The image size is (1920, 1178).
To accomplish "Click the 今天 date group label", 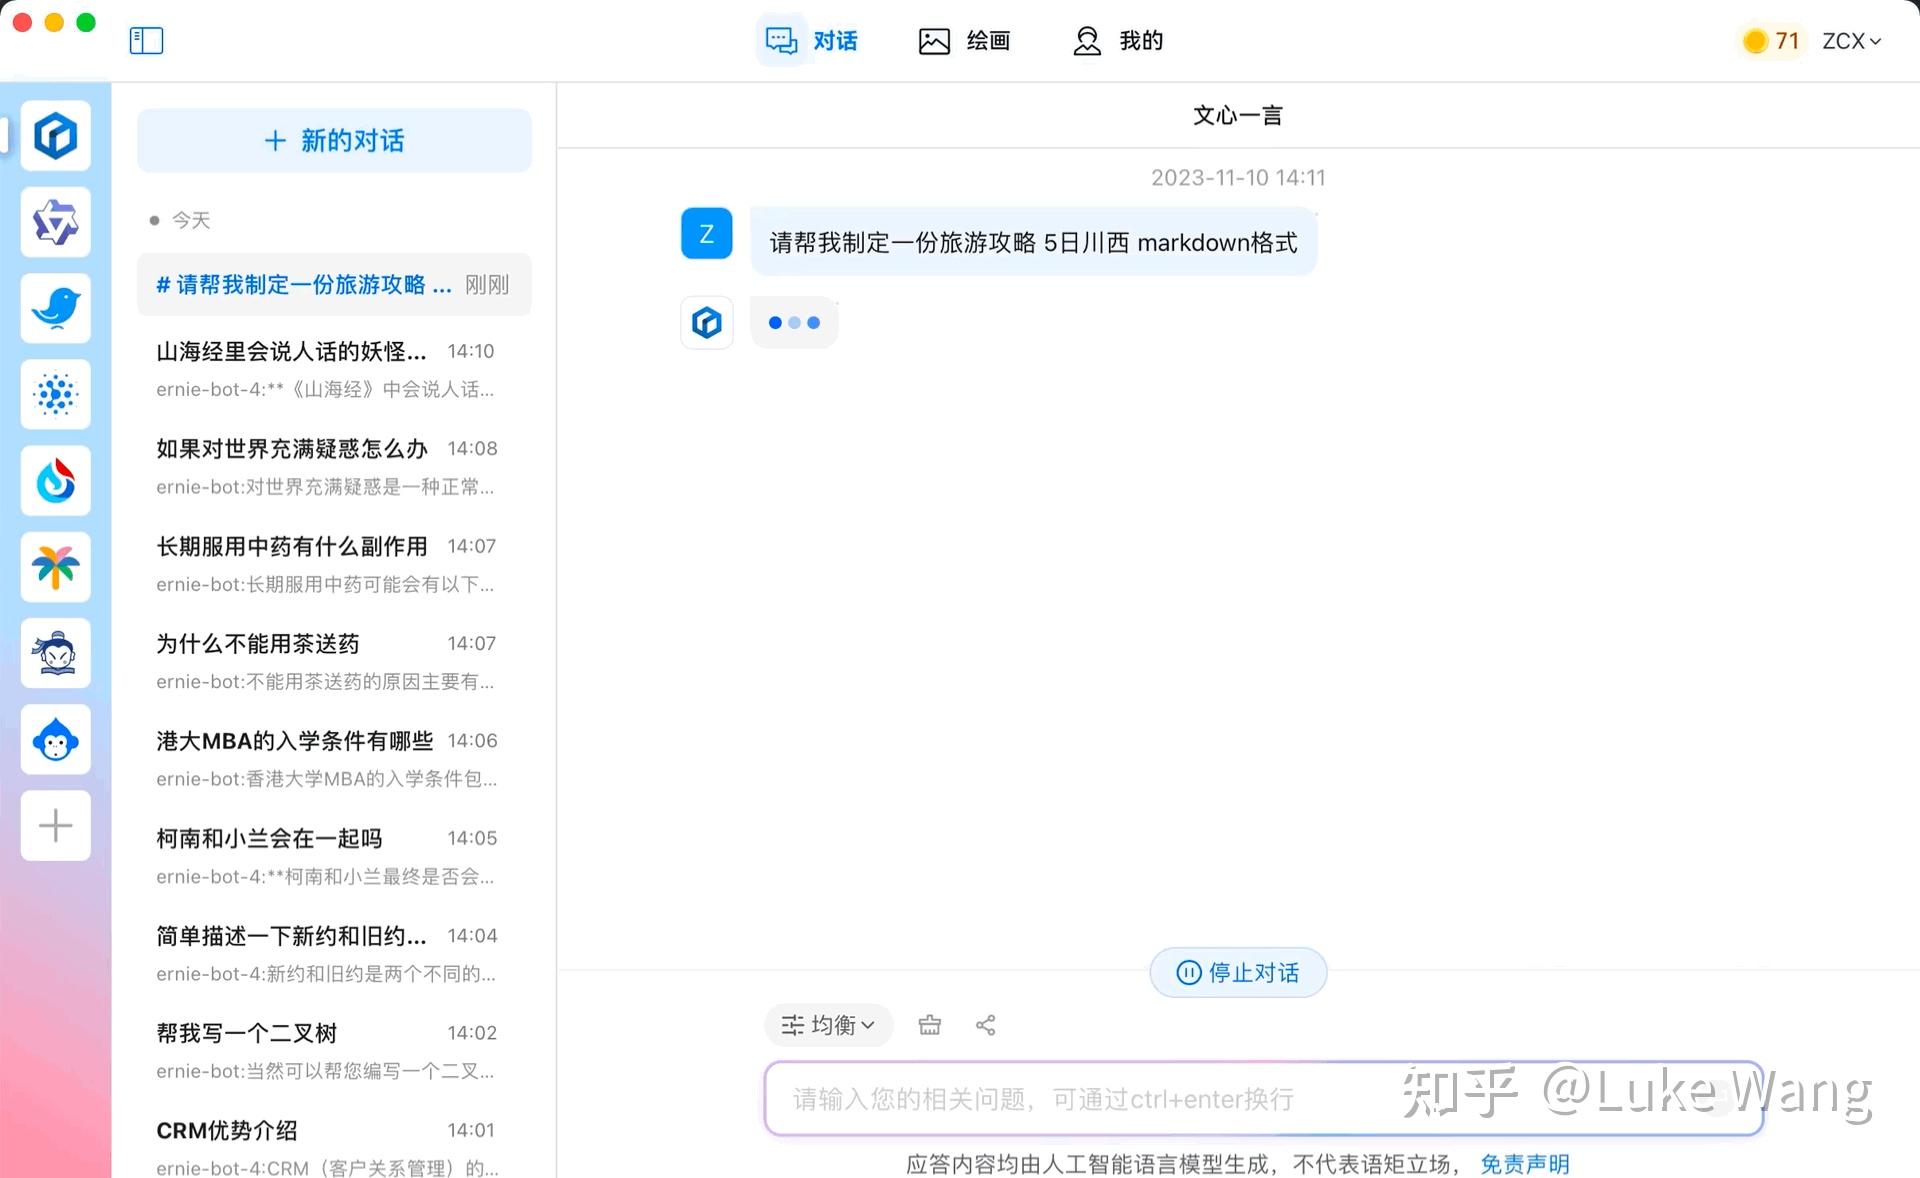I will point(190,220).
